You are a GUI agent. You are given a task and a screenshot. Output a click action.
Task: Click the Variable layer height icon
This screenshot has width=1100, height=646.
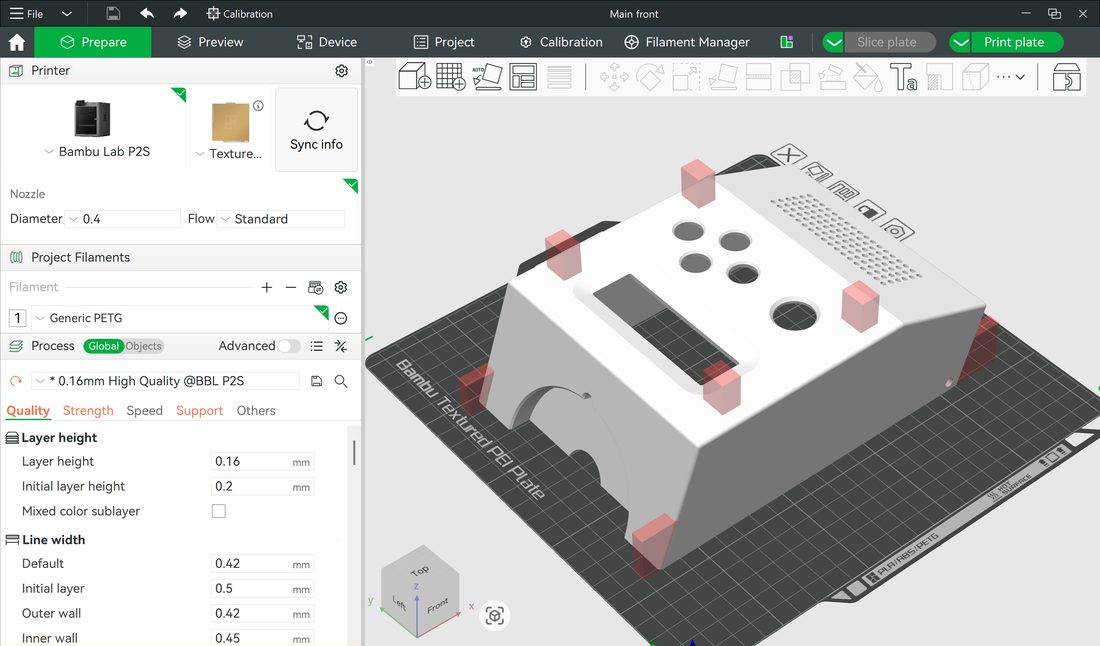click(x=559, y=76)
